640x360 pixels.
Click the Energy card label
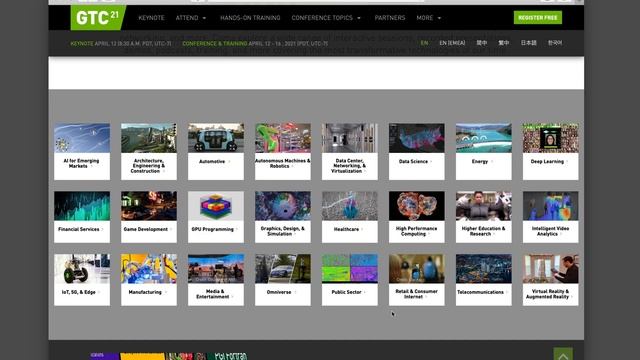point(480,162)
